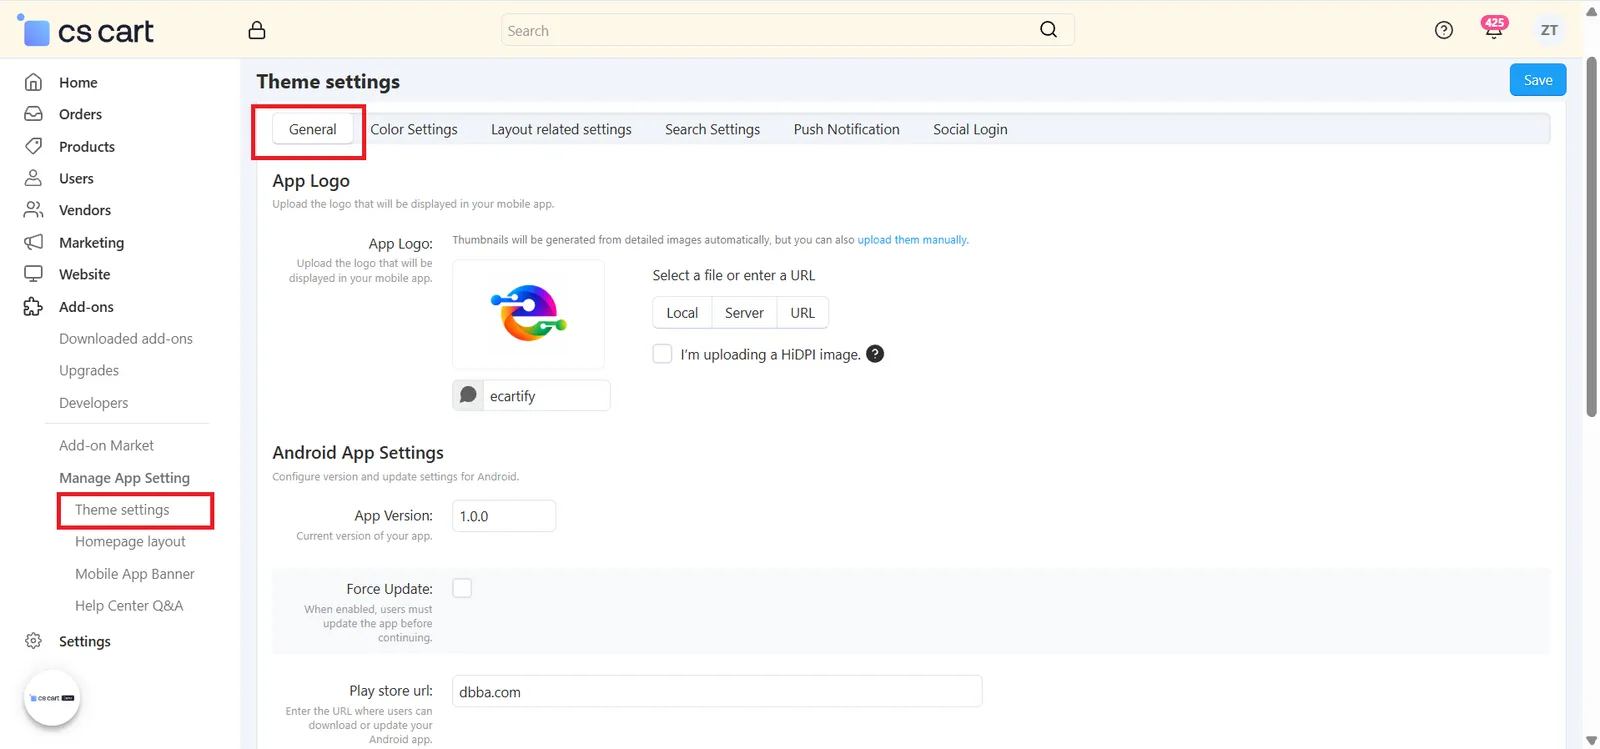The height and width of the screenshot is (749, 1600).
Task: Follow the upload them manually link
Action: [x=912, y=240]
